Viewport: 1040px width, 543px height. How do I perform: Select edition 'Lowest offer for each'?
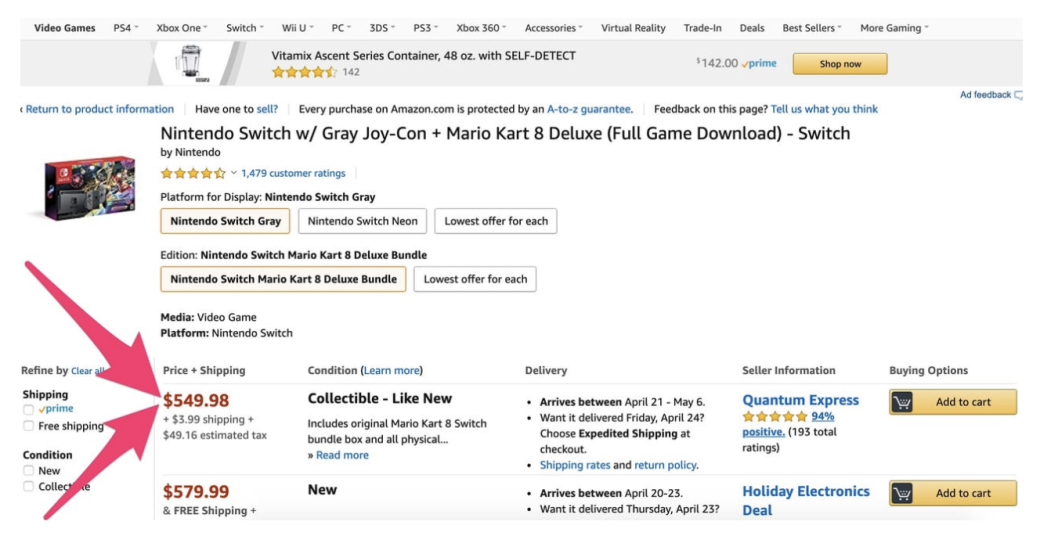click(475, 279)
